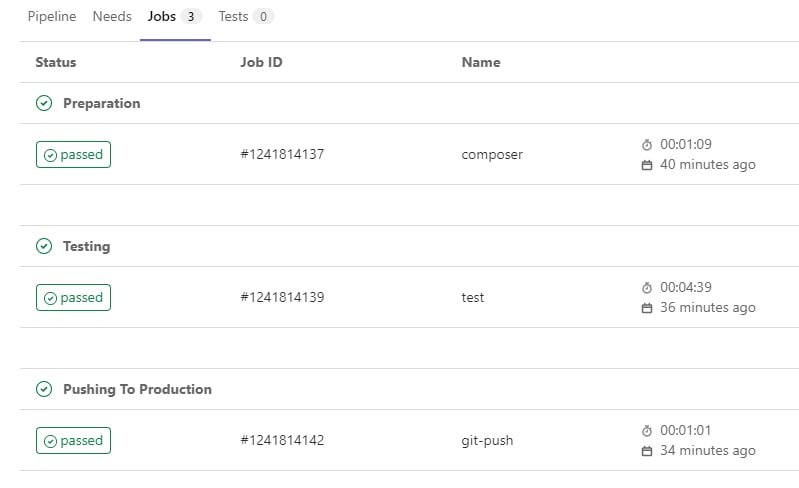Click the stopwatch icon beside 00:04:39

click(647, 288)
